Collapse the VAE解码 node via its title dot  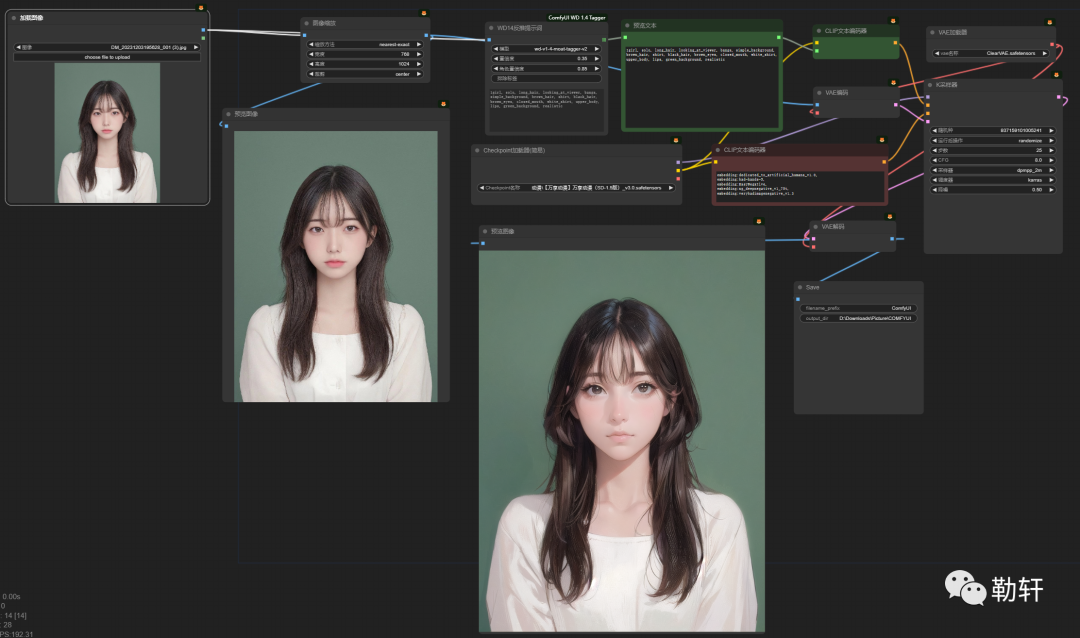point(816,227)
